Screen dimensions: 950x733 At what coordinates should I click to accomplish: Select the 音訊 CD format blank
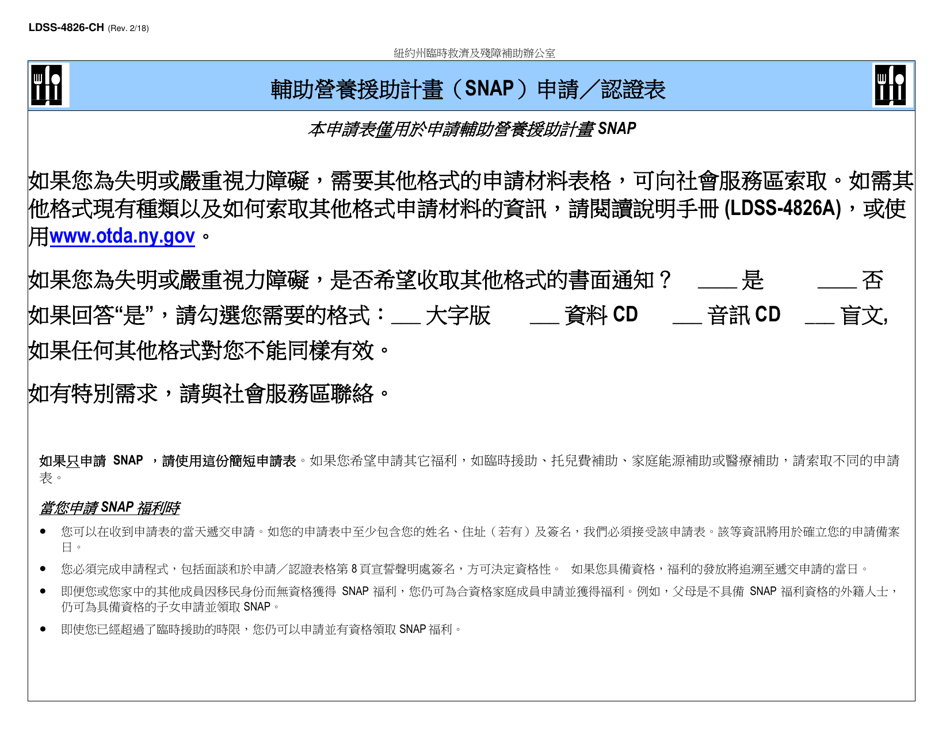(687, 317)
